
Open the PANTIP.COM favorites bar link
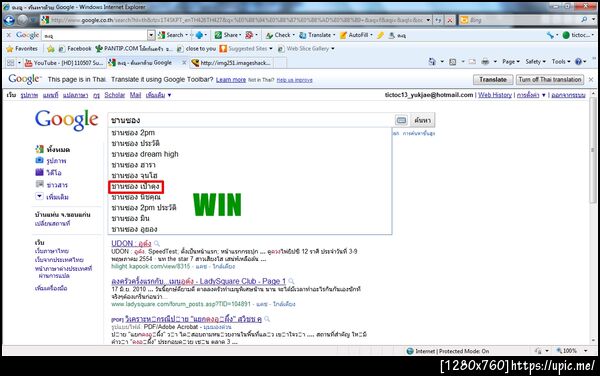click(x=134, y=49)
